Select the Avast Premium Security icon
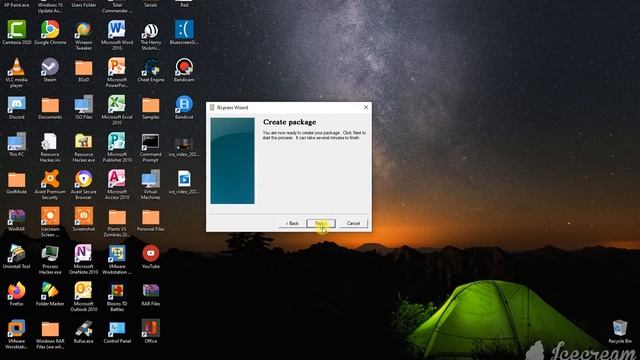640x360 pixels. pyautogui.click(x=50, y=179)
